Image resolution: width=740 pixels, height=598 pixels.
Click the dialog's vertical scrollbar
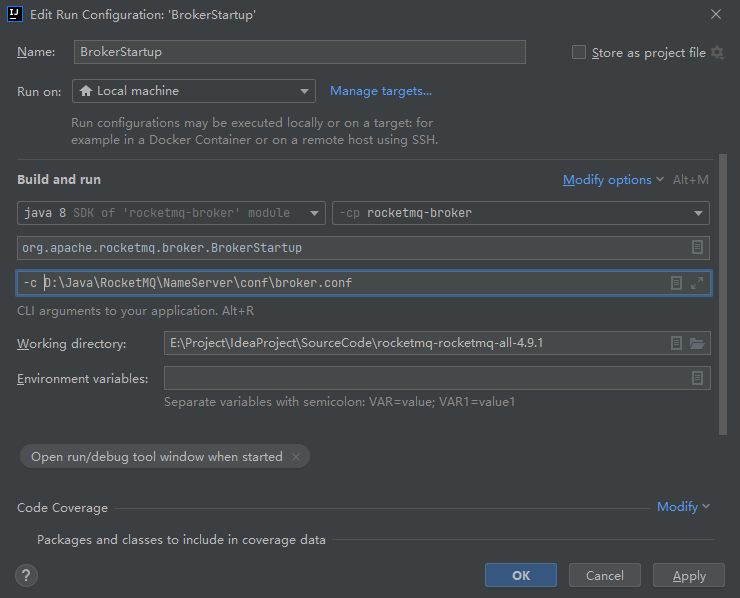723,294
